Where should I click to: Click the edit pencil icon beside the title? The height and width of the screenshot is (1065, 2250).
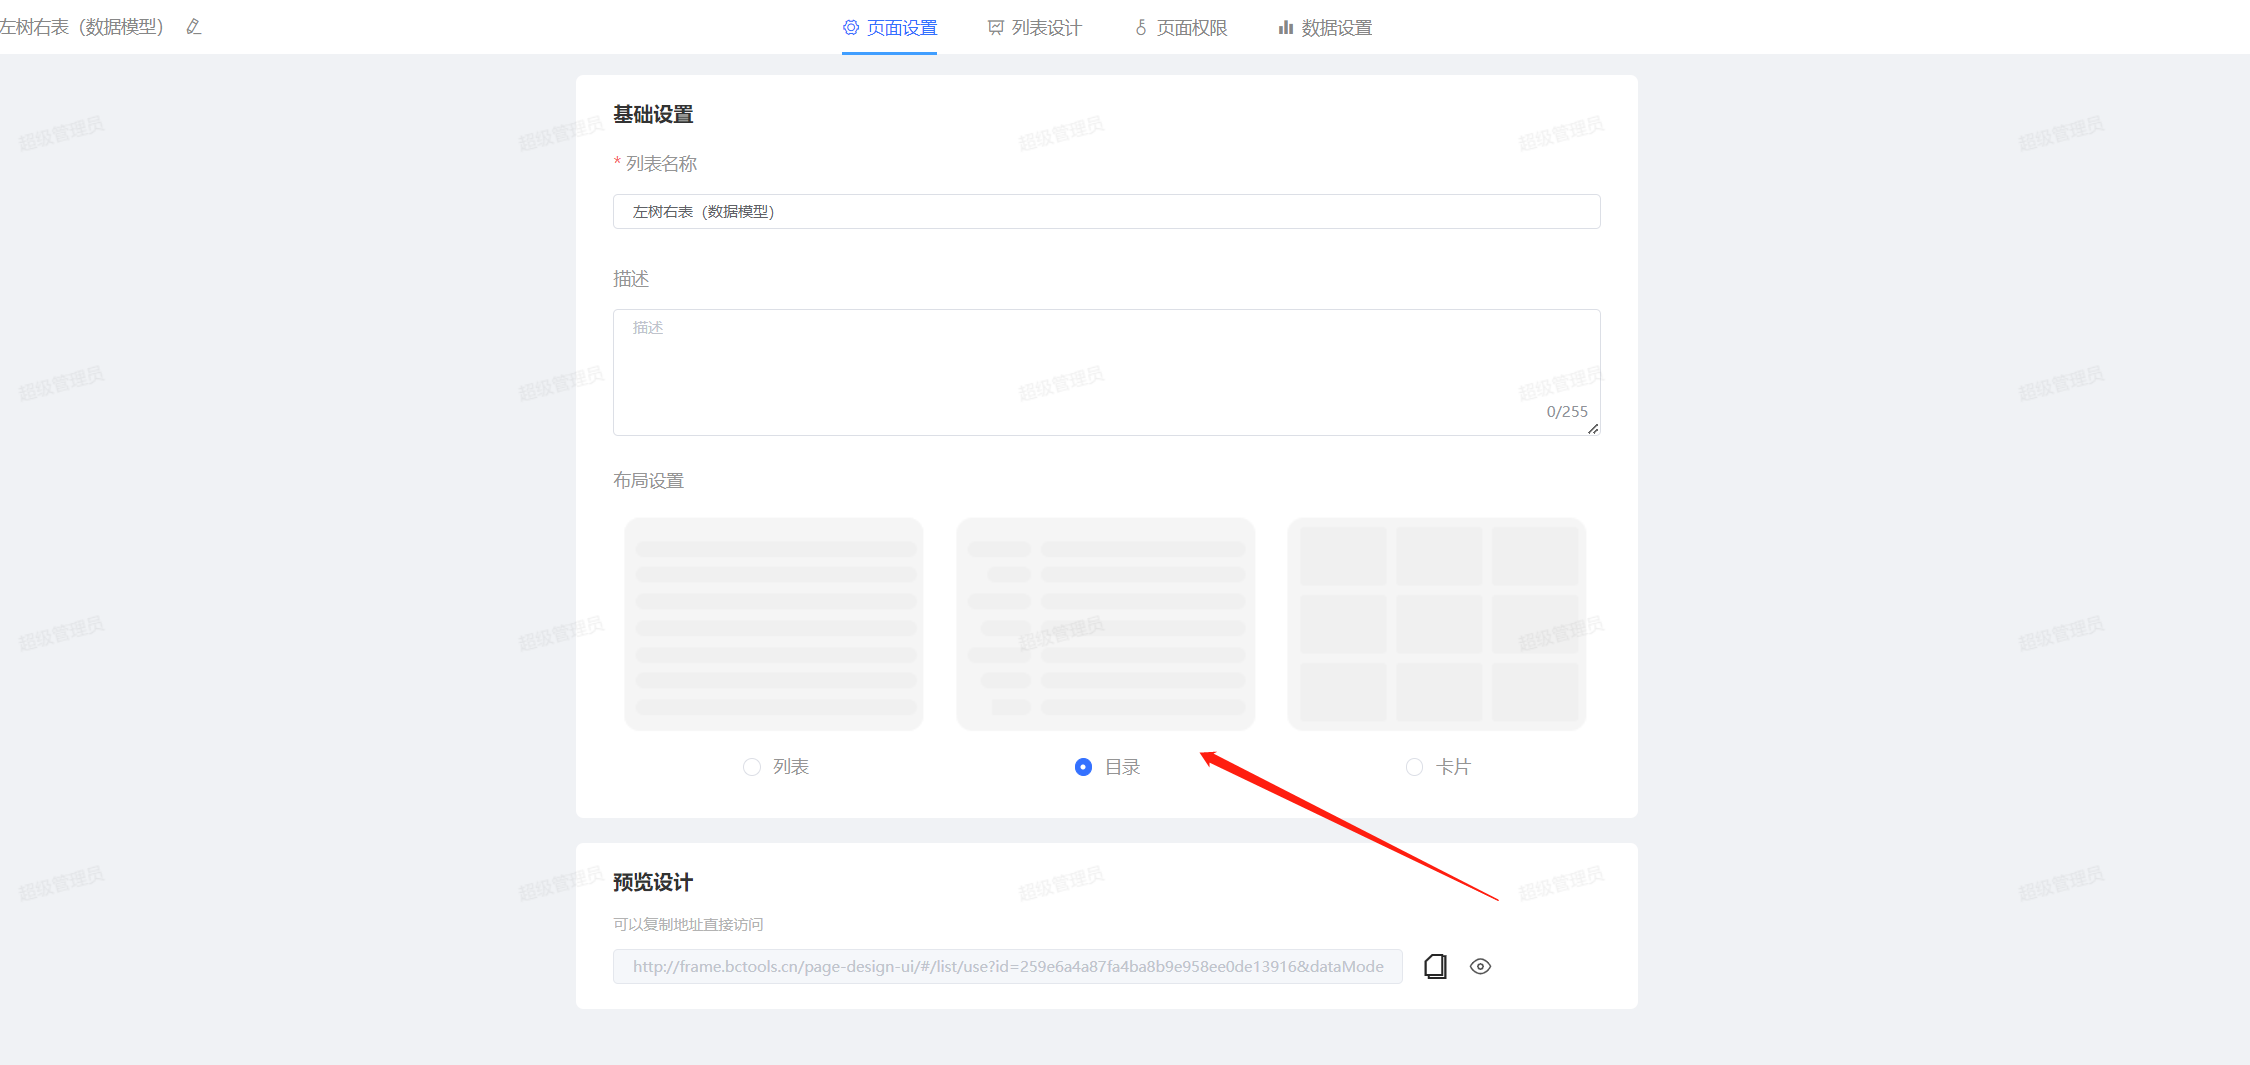[x=194, y=27]
